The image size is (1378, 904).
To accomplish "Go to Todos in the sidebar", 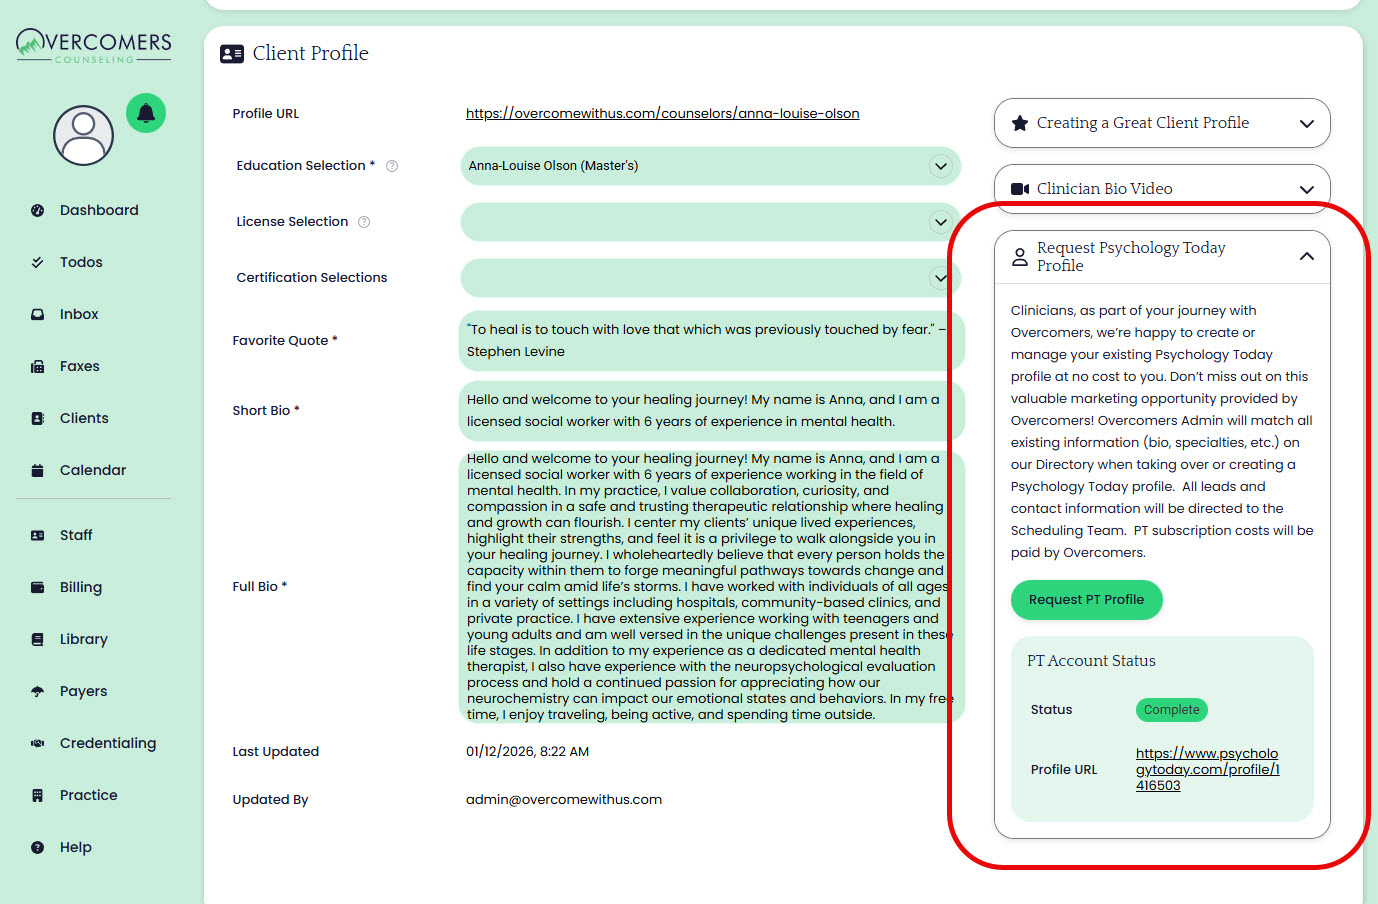I will 81,262.
